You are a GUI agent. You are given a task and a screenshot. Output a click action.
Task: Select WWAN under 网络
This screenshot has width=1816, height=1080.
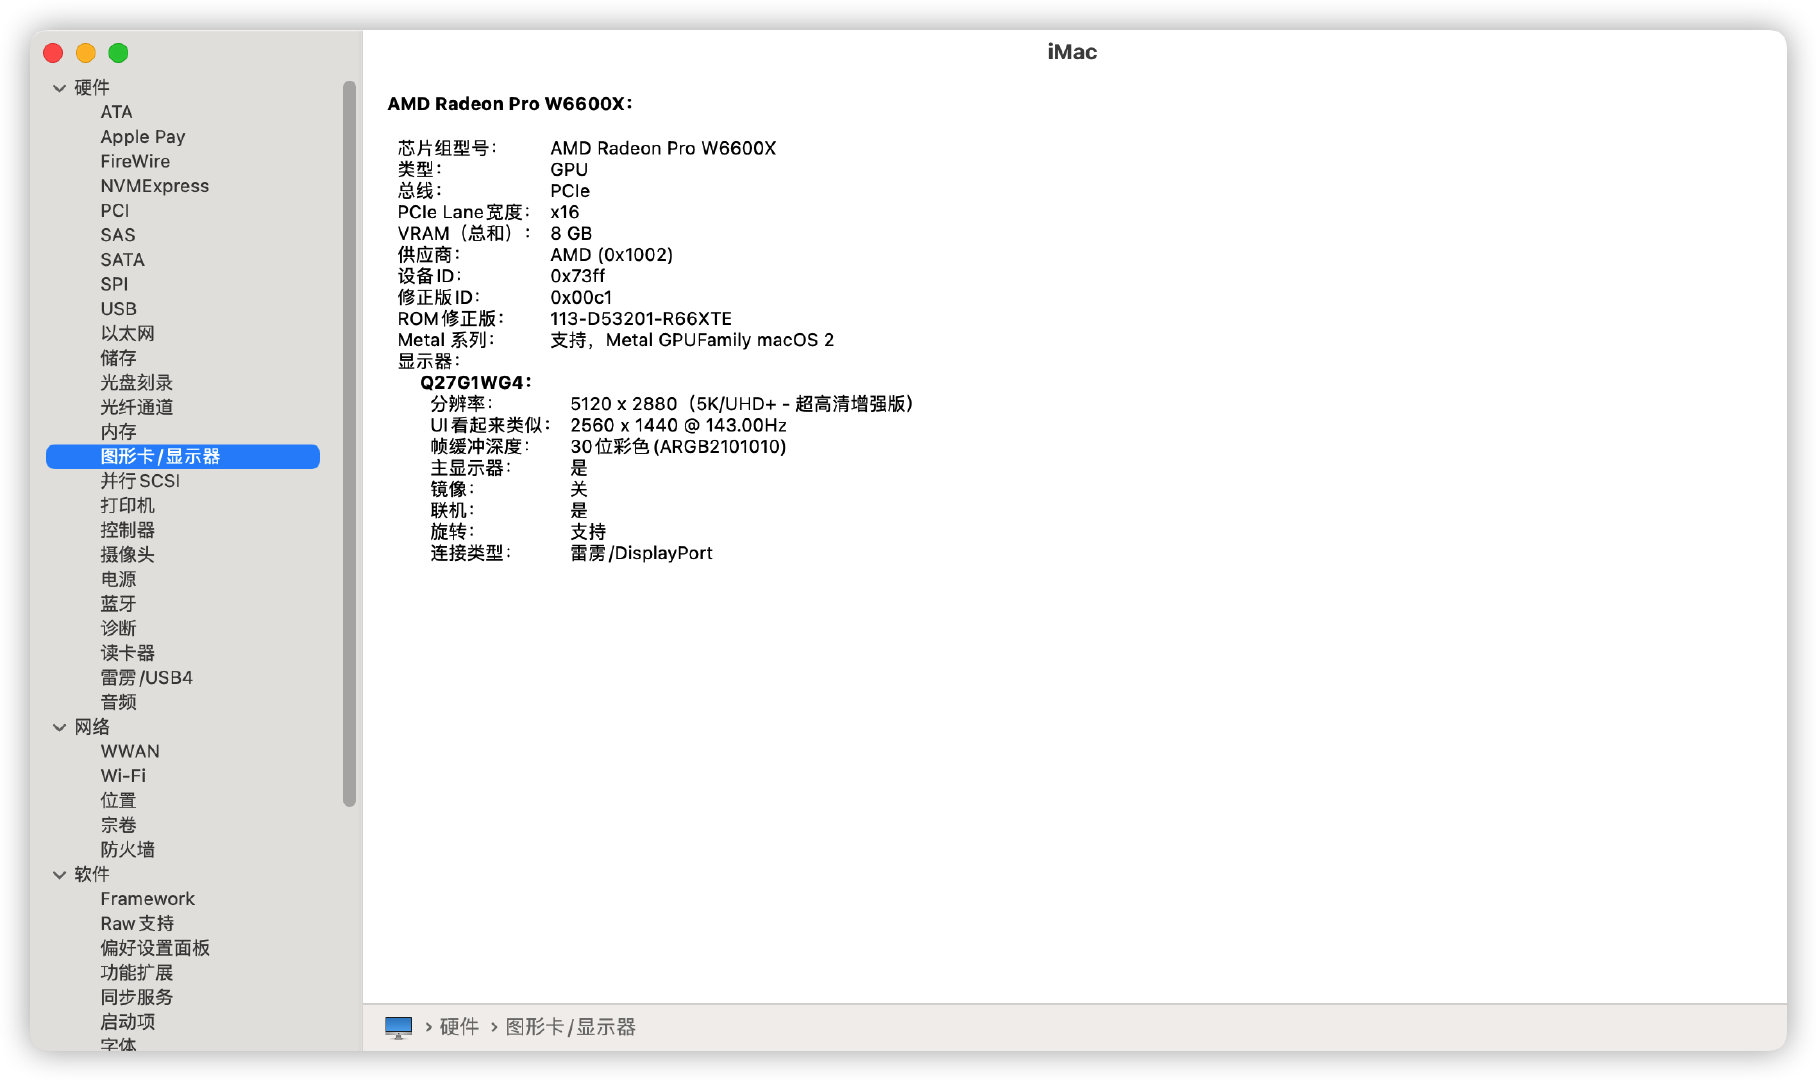130,751
